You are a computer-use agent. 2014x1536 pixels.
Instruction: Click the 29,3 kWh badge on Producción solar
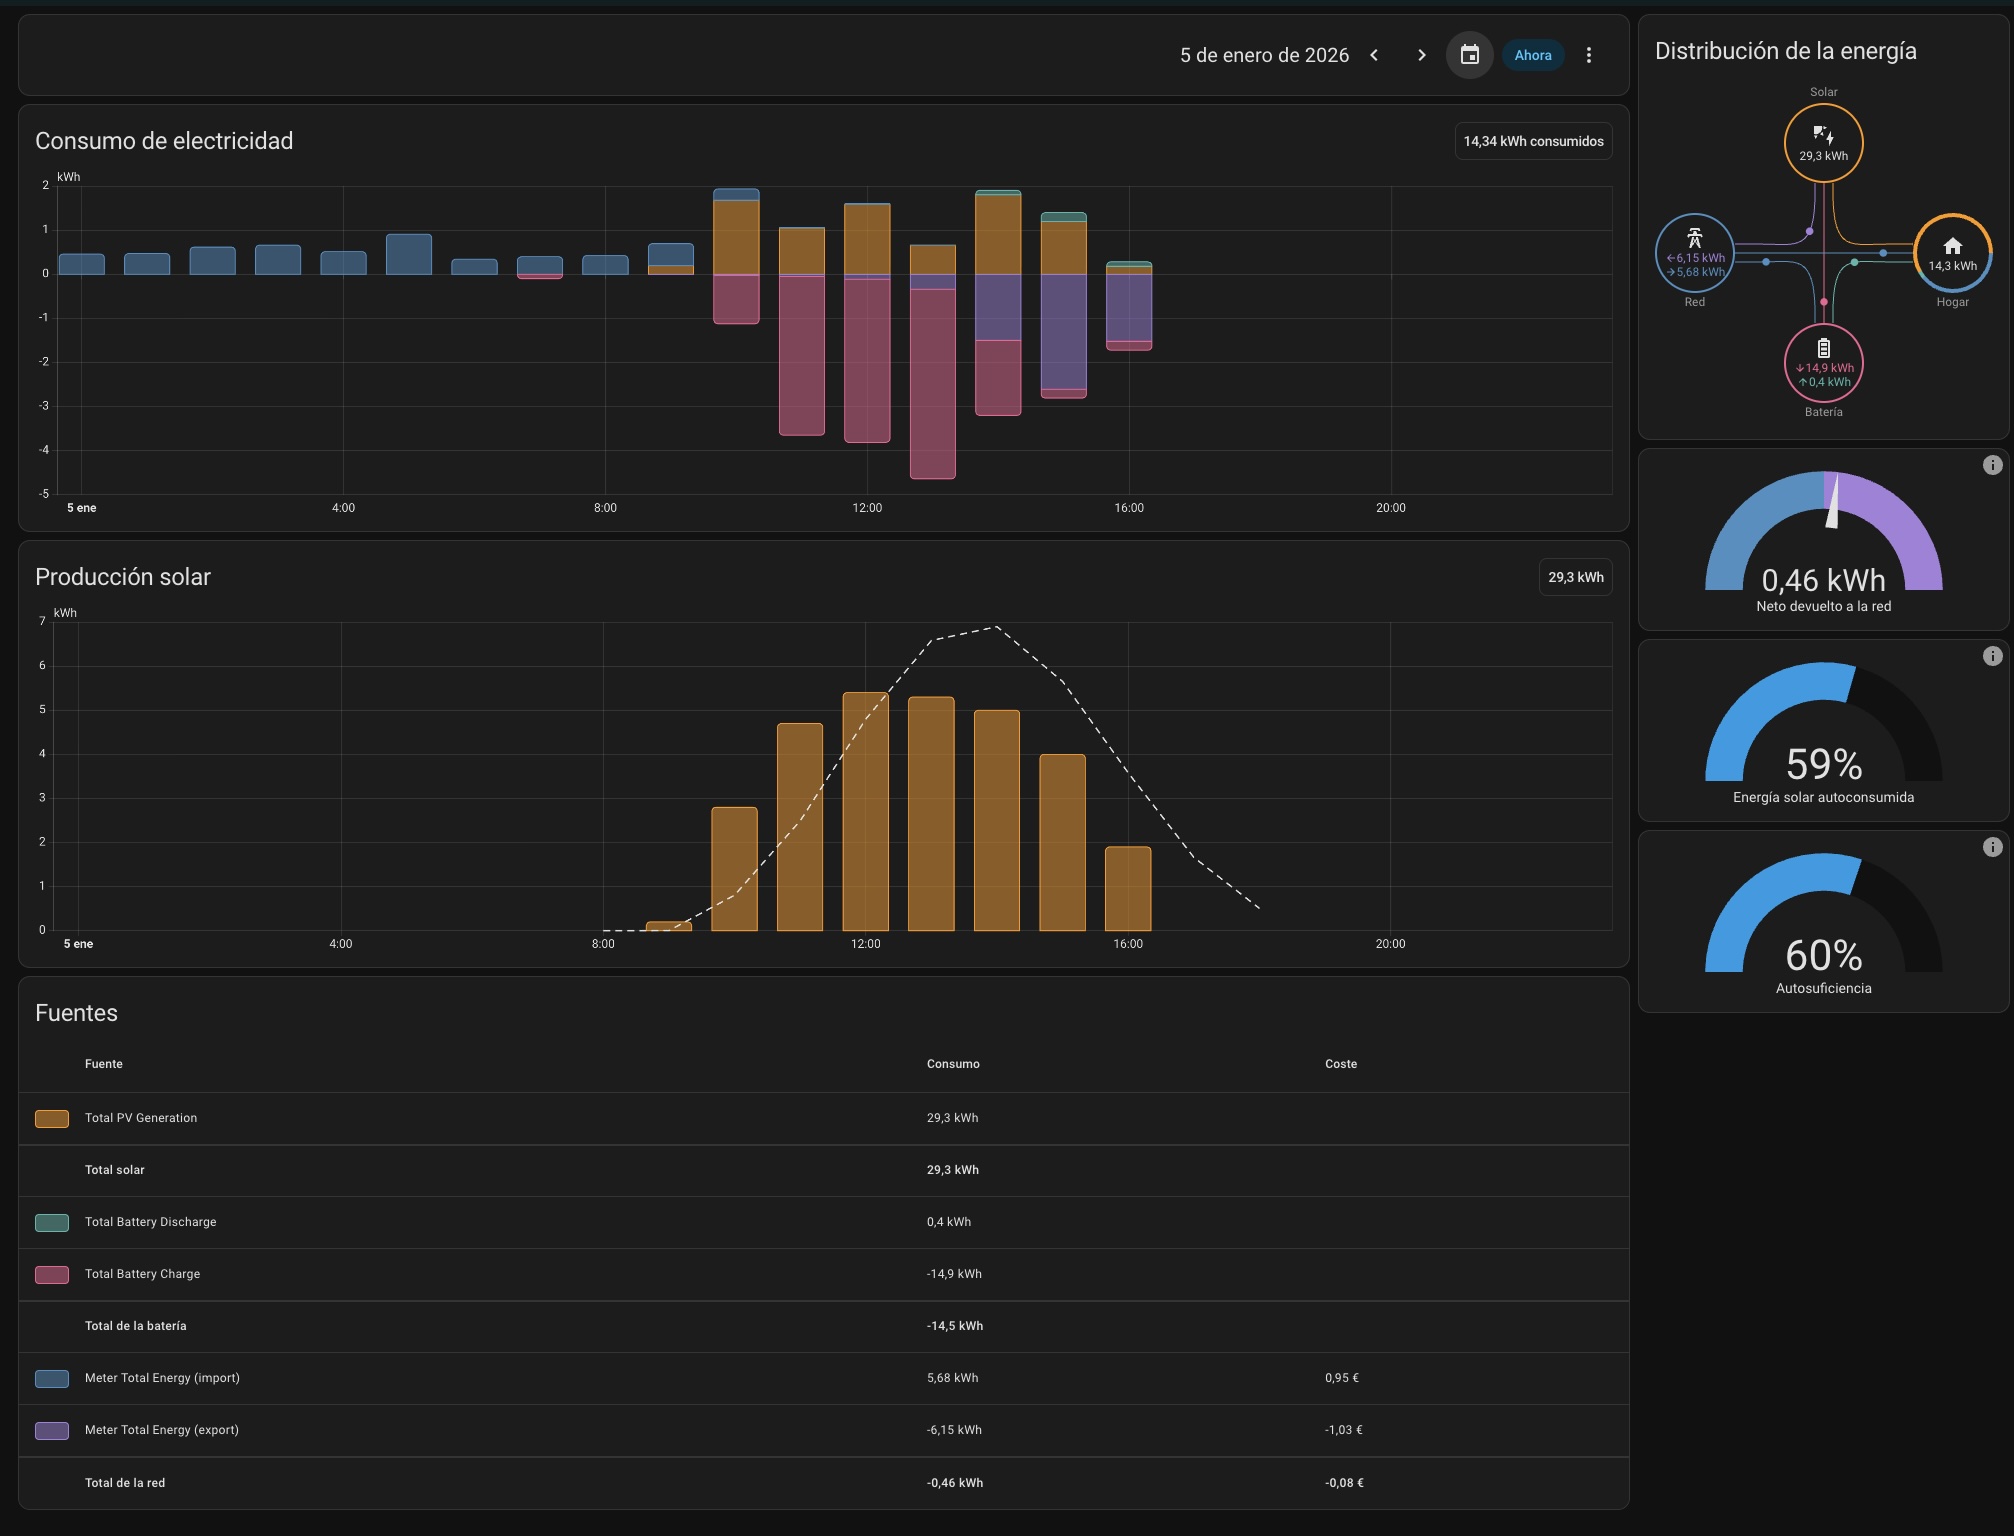(1575, 577)
